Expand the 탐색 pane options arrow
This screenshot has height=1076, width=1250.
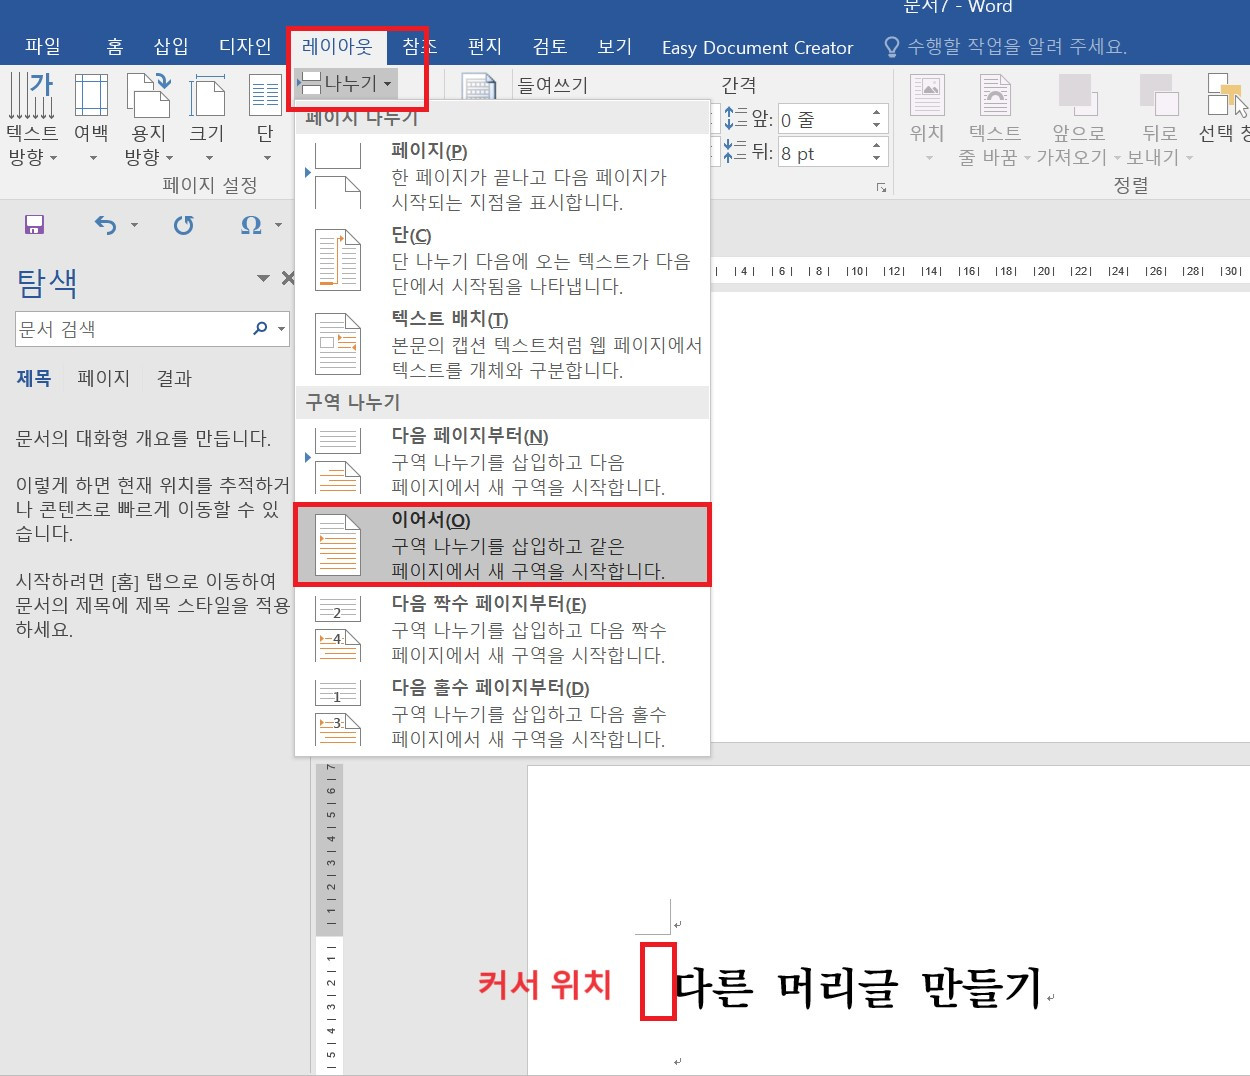(x=262, y=278)
